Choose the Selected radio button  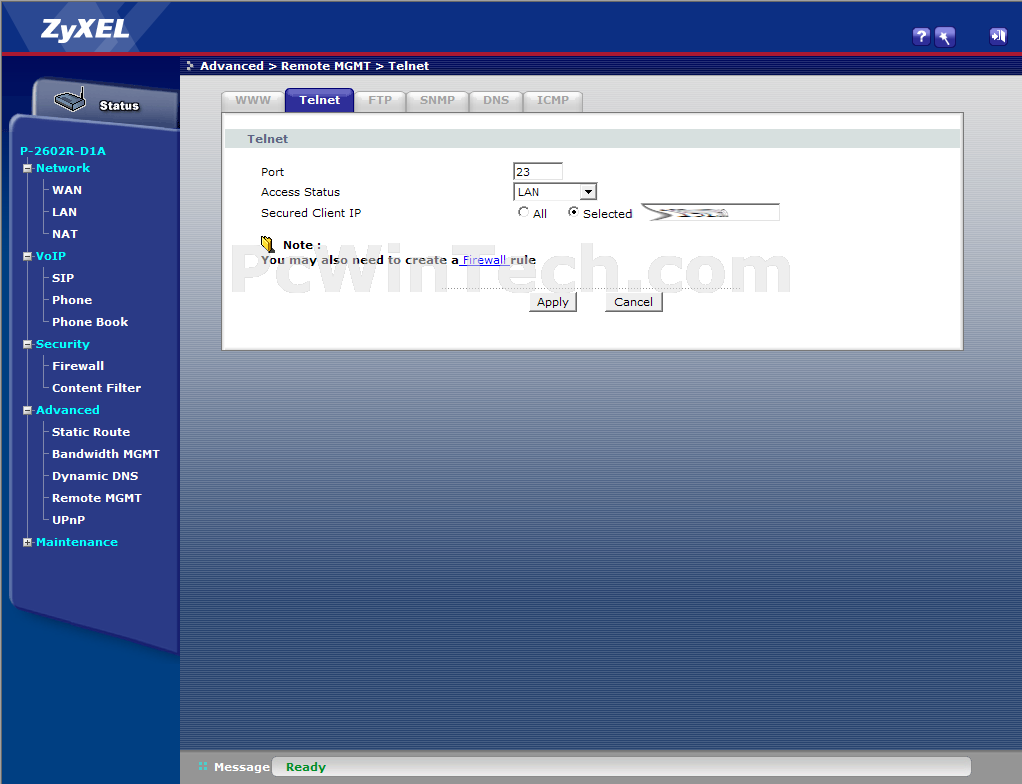click(573, 212)
